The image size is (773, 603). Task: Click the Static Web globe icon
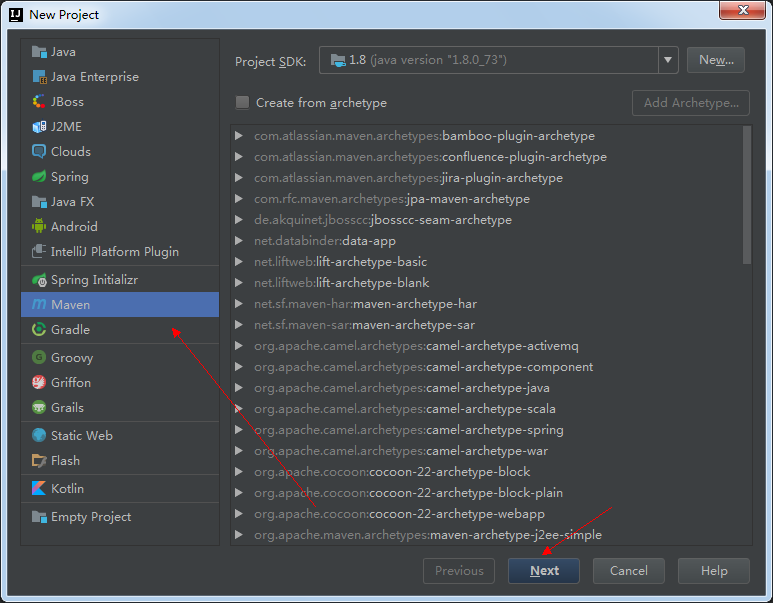tap(39, 435)
